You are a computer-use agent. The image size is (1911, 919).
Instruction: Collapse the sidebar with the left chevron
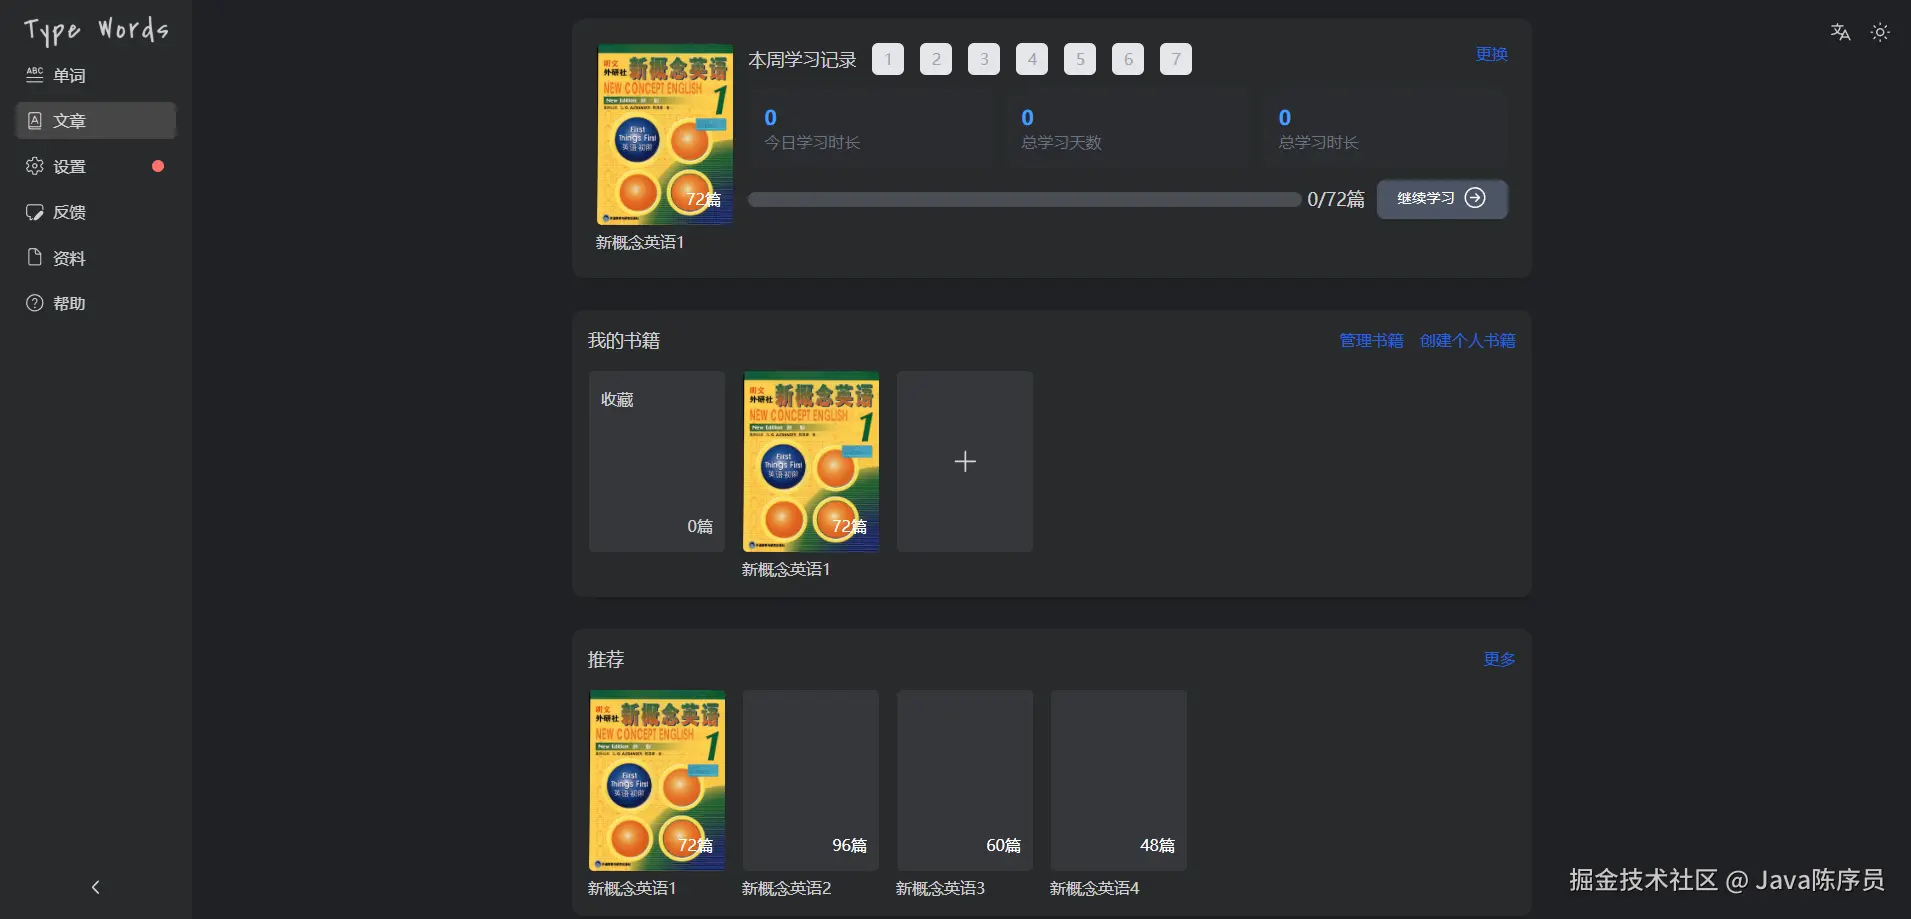click(x=96, y=887)
